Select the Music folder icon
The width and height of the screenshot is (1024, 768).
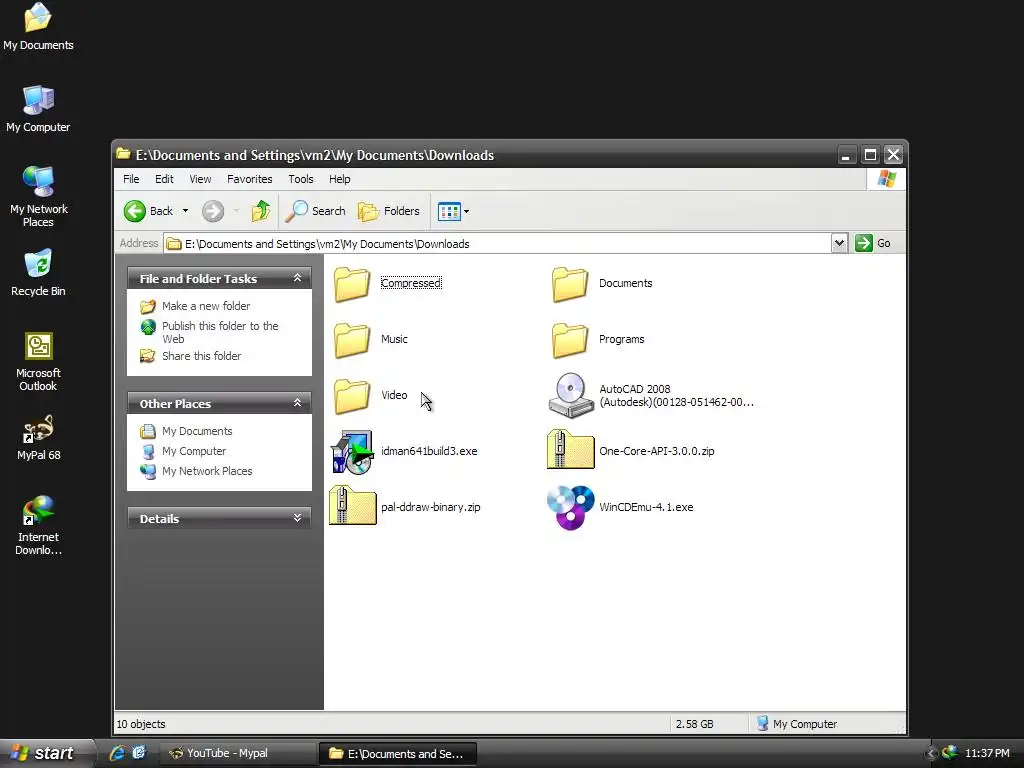click(352, 340)
